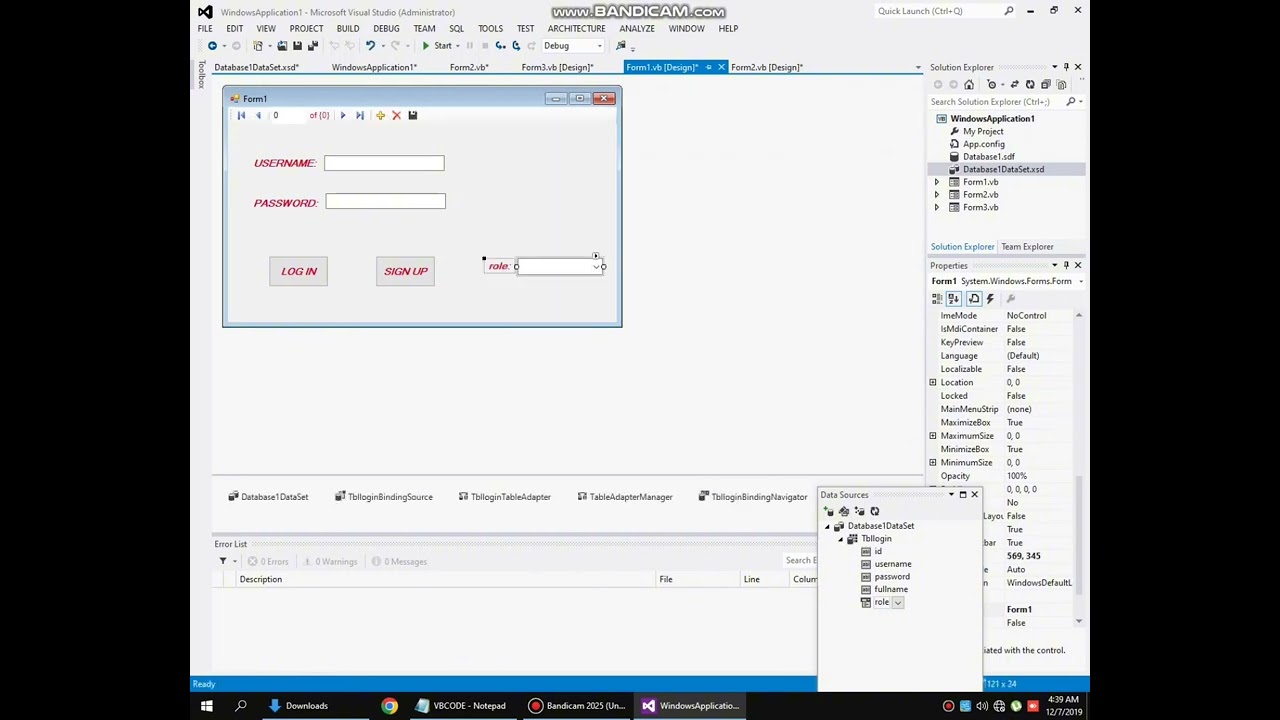This screenshot has width=1280, height=720.
Task: Click the red Delete record icon
Action: point(396,115)
